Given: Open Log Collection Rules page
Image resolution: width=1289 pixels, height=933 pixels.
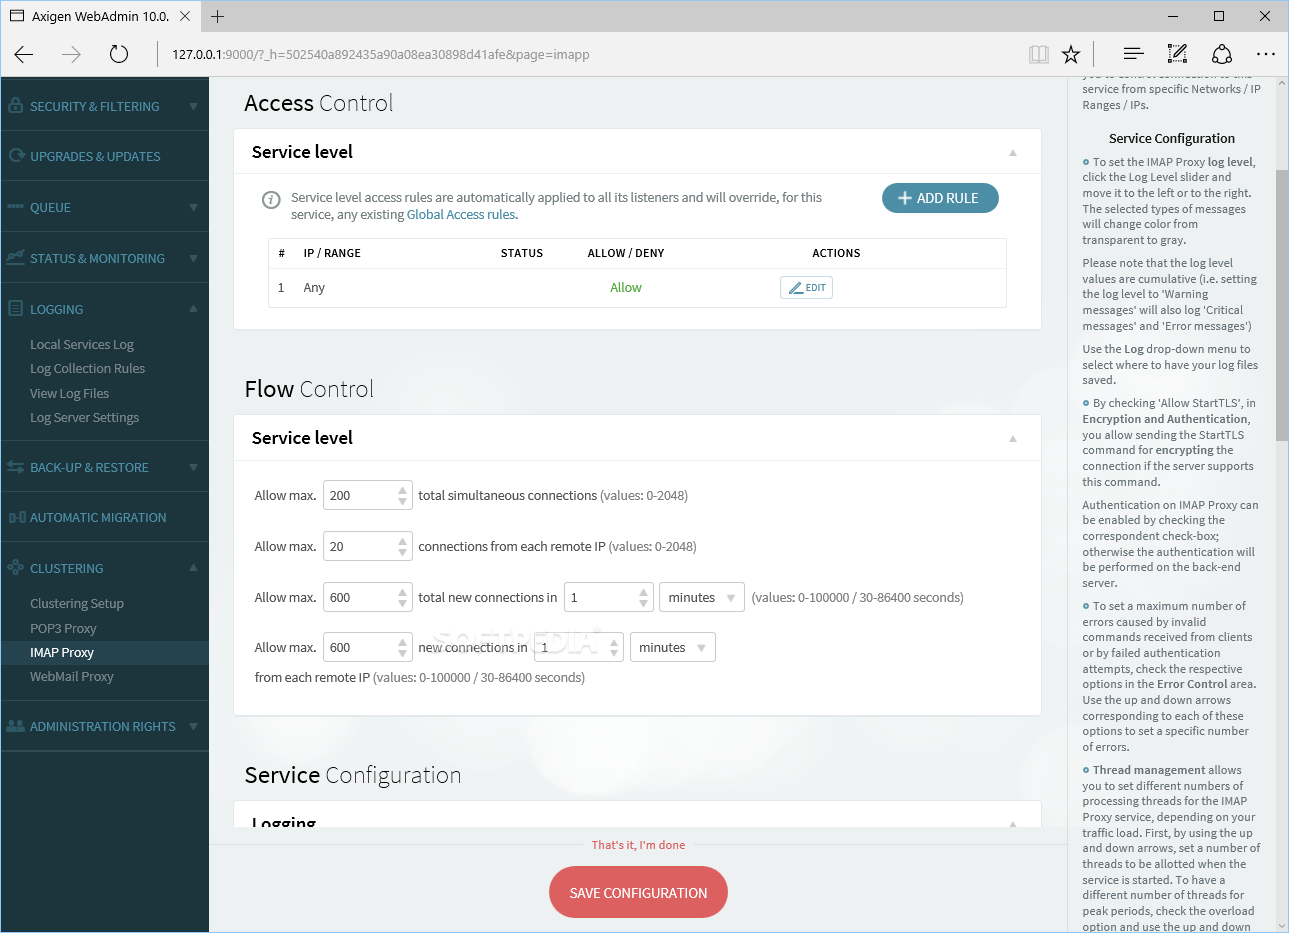Looking at the screenshot, I should (x=87, y=368).
